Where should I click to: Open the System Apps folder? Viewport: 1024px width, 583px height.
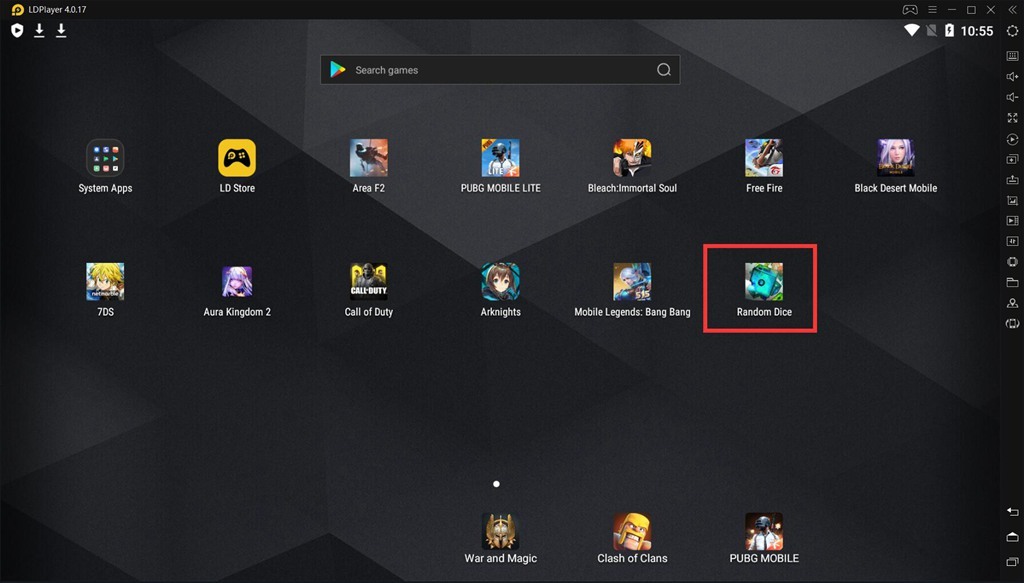(x=105, y=158)
